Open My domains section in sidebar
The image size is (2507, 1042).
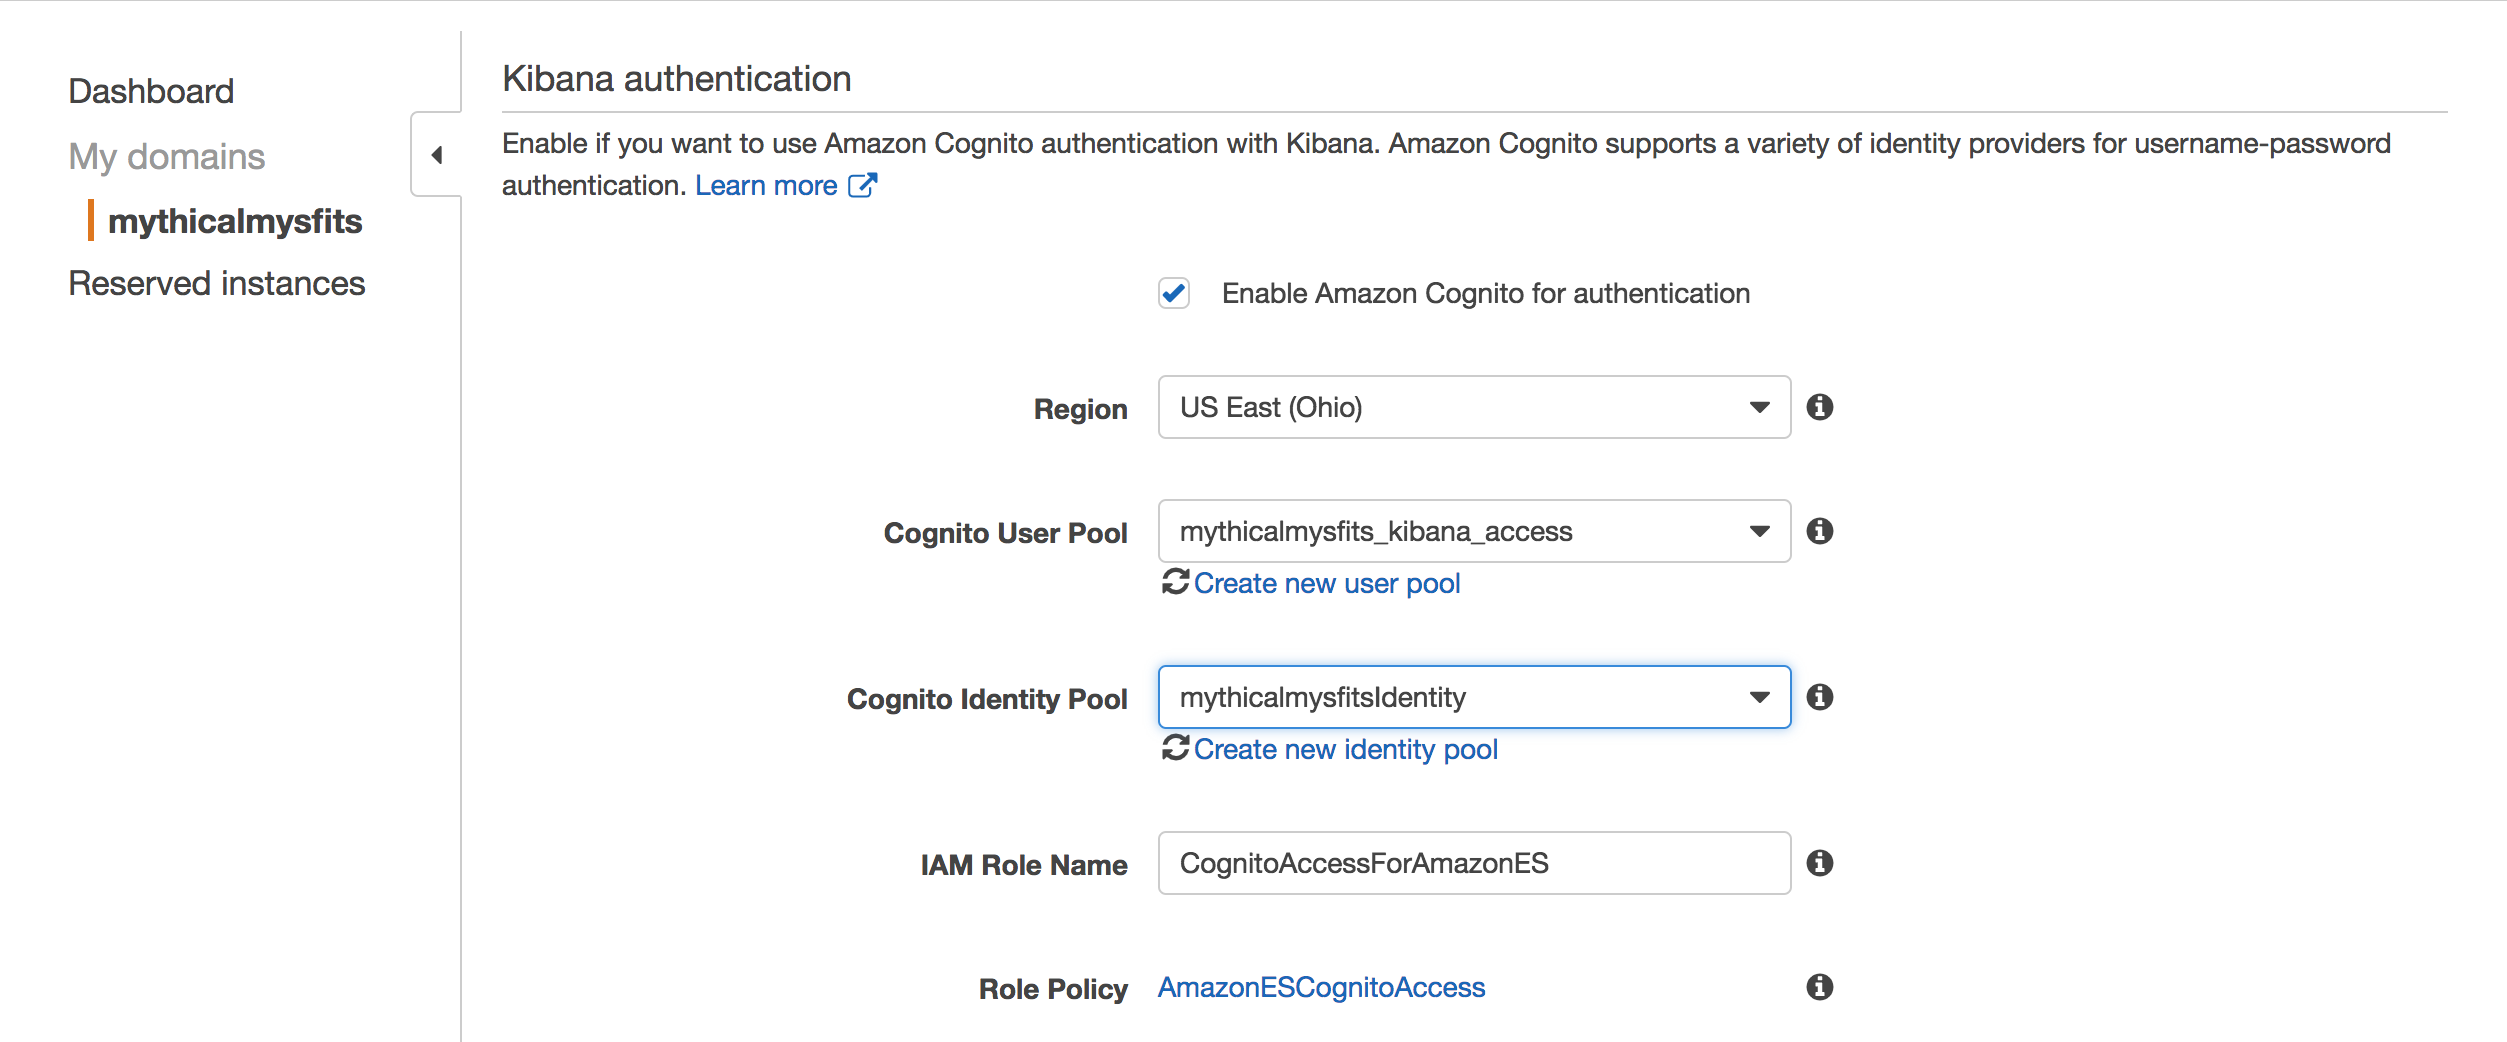pyautogui.click(x=167, y=157)
